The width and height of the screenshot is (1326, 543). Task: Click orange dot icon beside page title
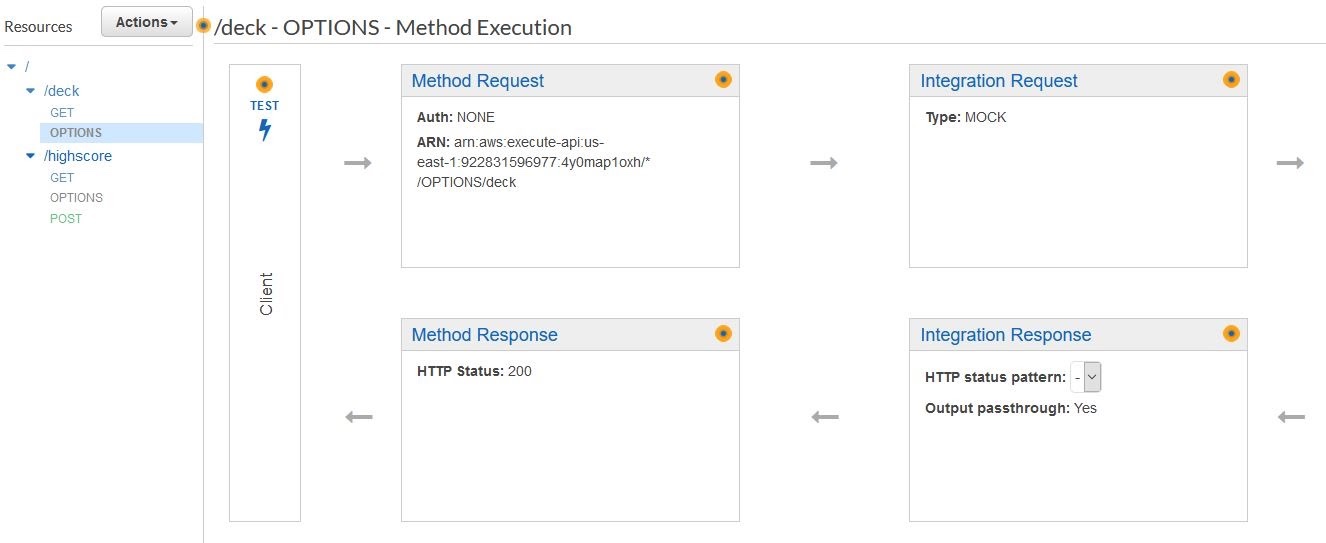coord(204,26)
